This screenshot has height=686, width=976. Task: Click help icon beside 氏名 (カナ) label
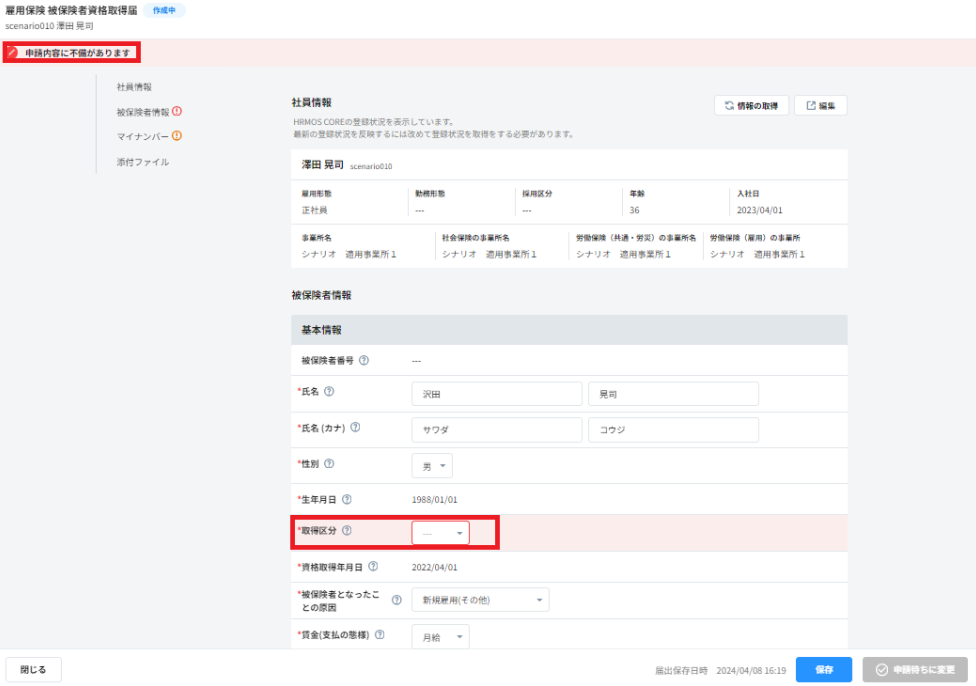tap(355, 427)
